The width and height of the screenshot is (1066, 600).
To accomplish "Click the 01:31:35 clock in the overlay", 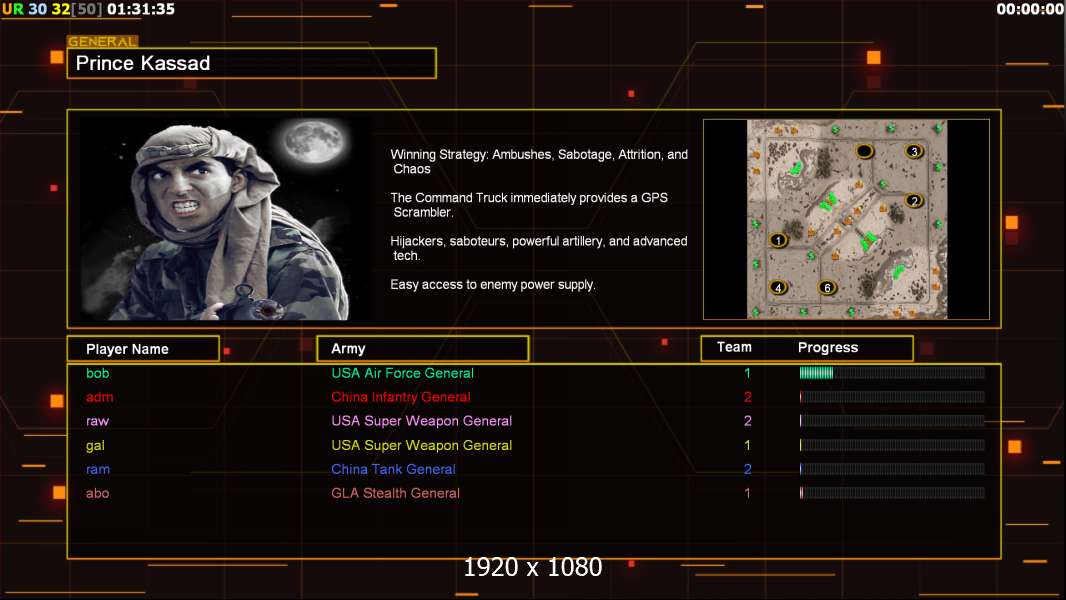I will 141,10.
